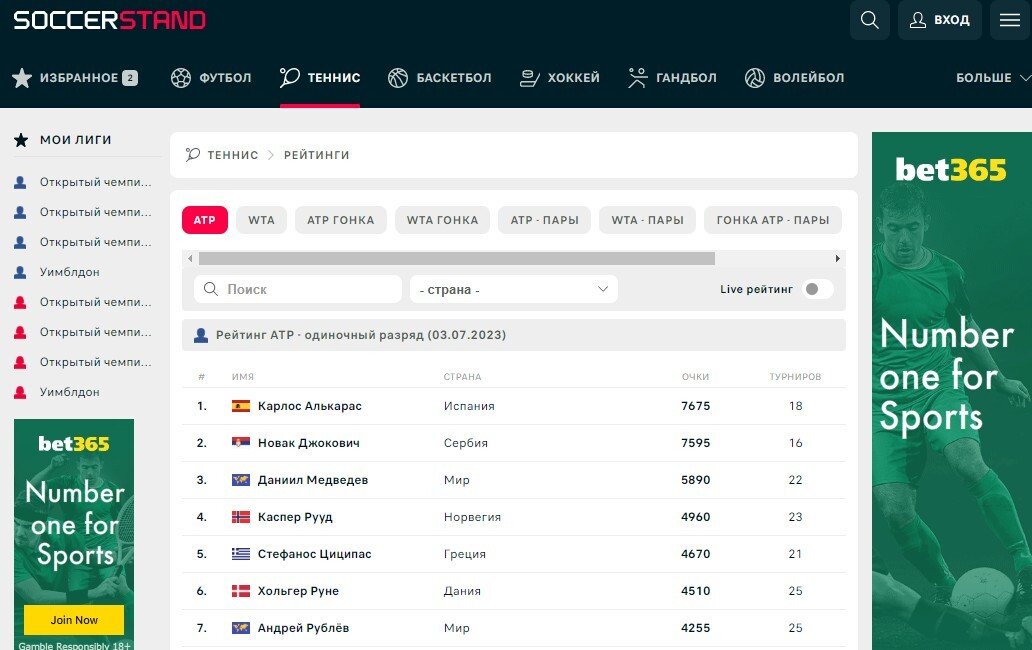Toggle the Live рейтинг switch

[x=817, y=289]
